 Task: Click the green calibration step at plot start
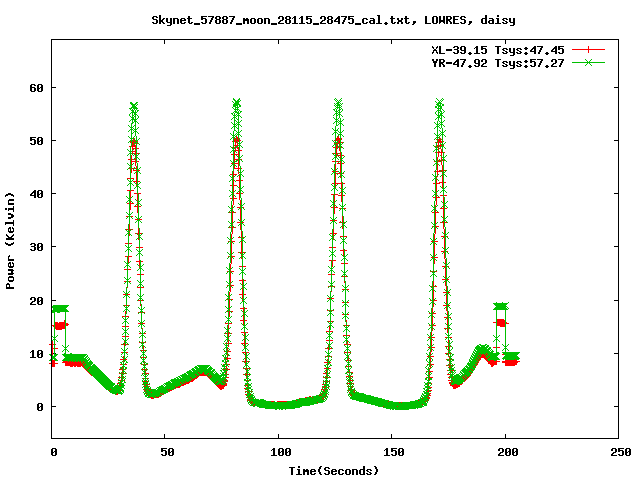point(60,309)
